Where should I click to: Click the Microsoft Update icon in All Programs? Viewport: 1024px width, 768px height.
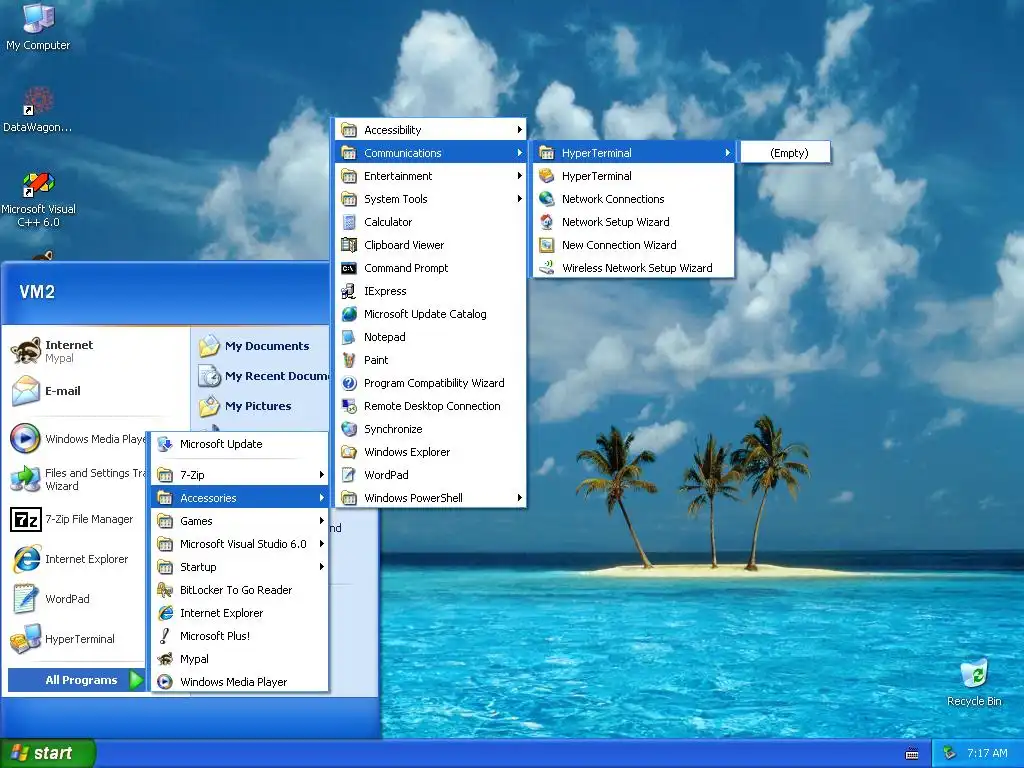click(165, 444)
